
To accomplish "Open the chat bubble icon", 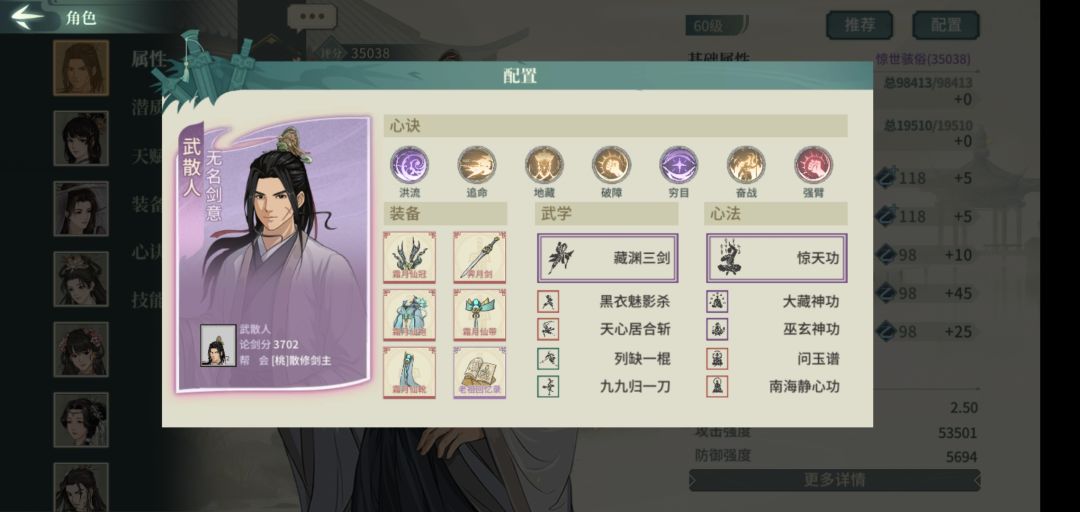I will (x=311, y=18).
